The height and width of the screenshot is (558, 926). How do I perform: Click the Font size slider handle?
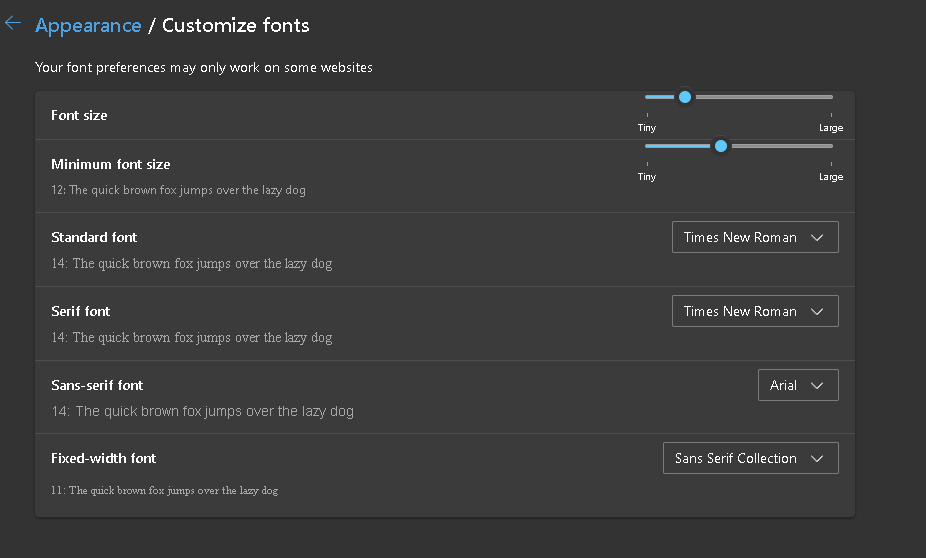coord(685,97)
